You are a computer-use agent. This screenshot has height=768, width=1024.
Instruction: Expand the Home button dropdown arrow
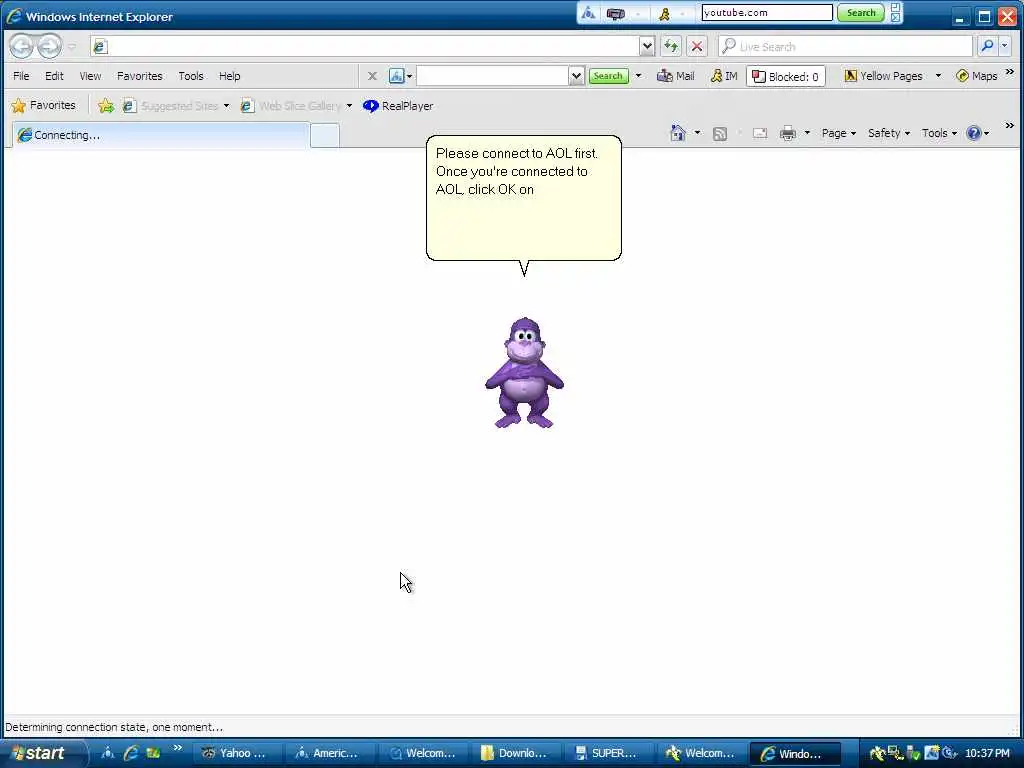(697, 133)
